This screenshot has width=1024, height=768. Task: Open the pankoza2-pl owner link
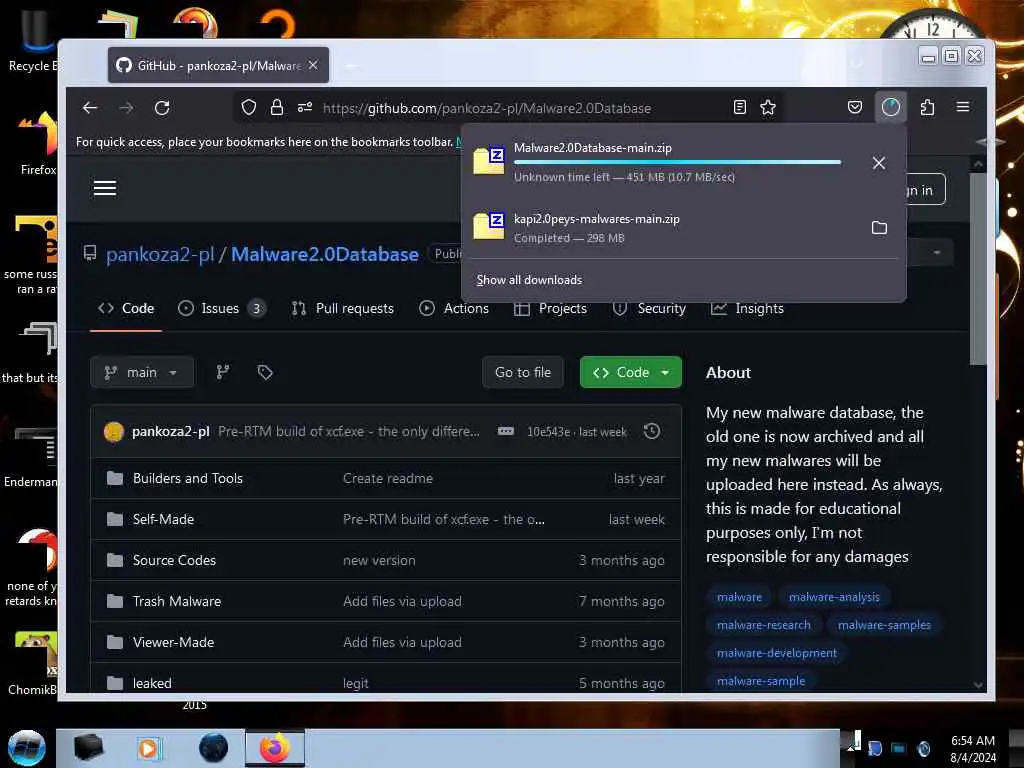[x=160, y=255]
